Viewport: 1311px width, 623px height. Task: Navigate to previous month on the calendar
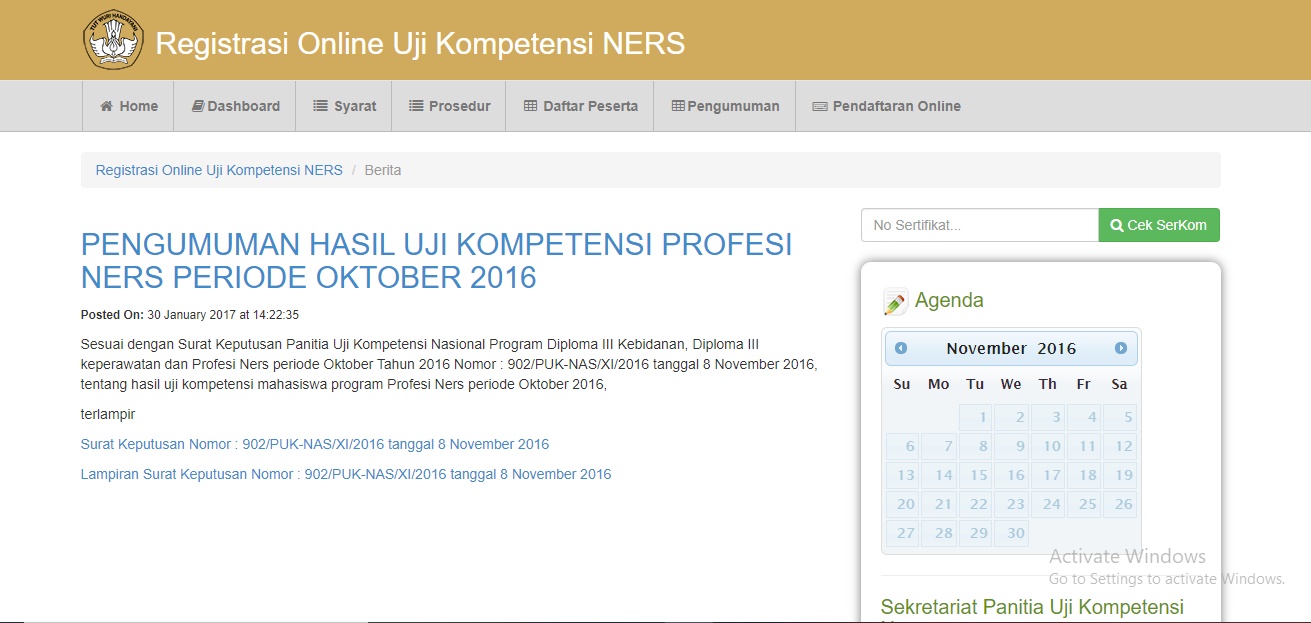pyautogui.click(x=901, y=348)
